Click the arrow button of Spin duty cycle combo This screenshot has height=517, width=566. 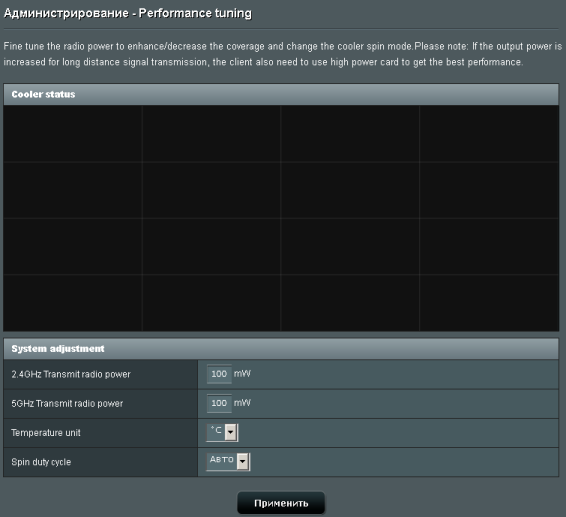243,462
